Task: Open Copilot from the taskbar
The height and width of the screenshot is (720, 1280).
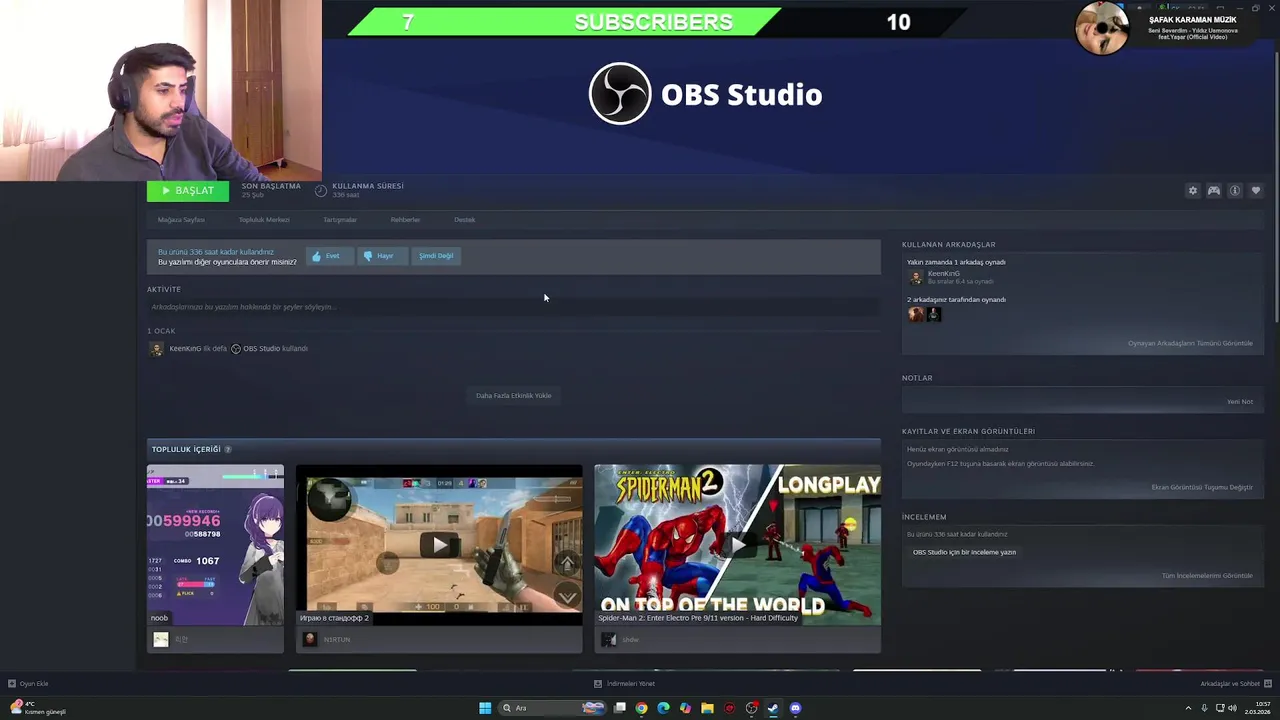Action: pos(685,708)
